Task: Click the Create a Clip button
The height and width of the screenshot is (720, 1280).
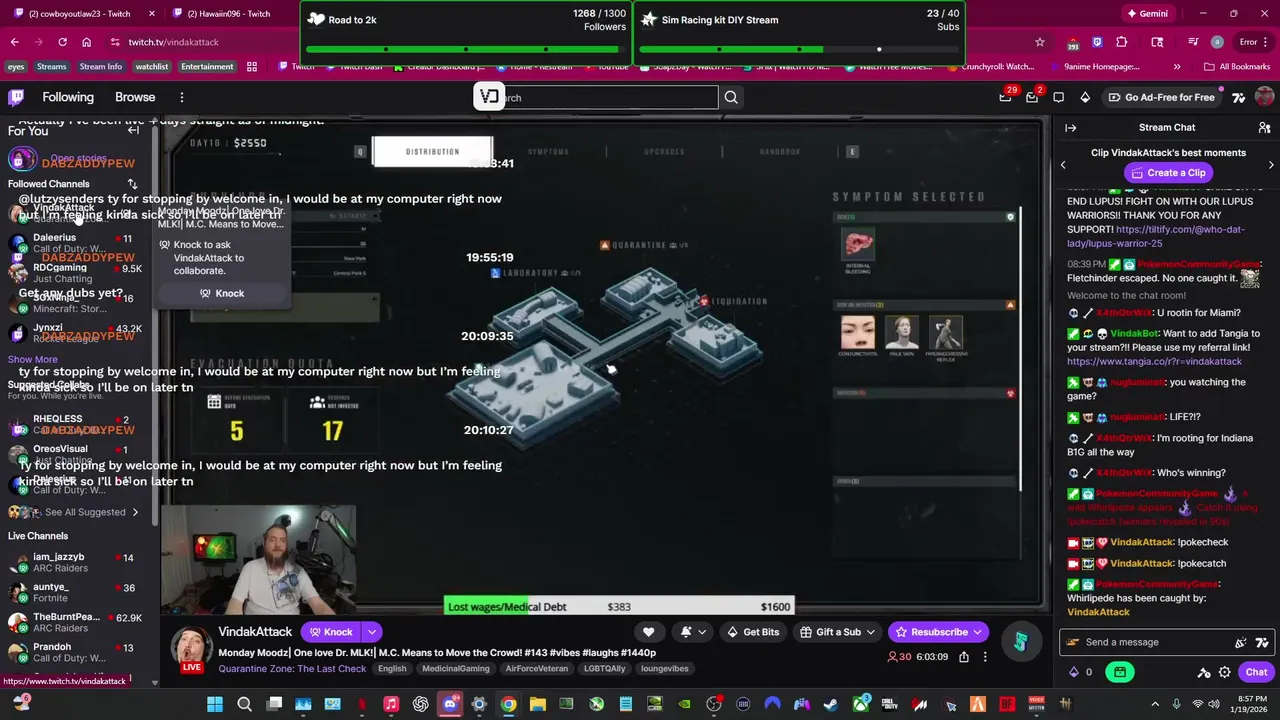Action: (x=1168, y=173)
